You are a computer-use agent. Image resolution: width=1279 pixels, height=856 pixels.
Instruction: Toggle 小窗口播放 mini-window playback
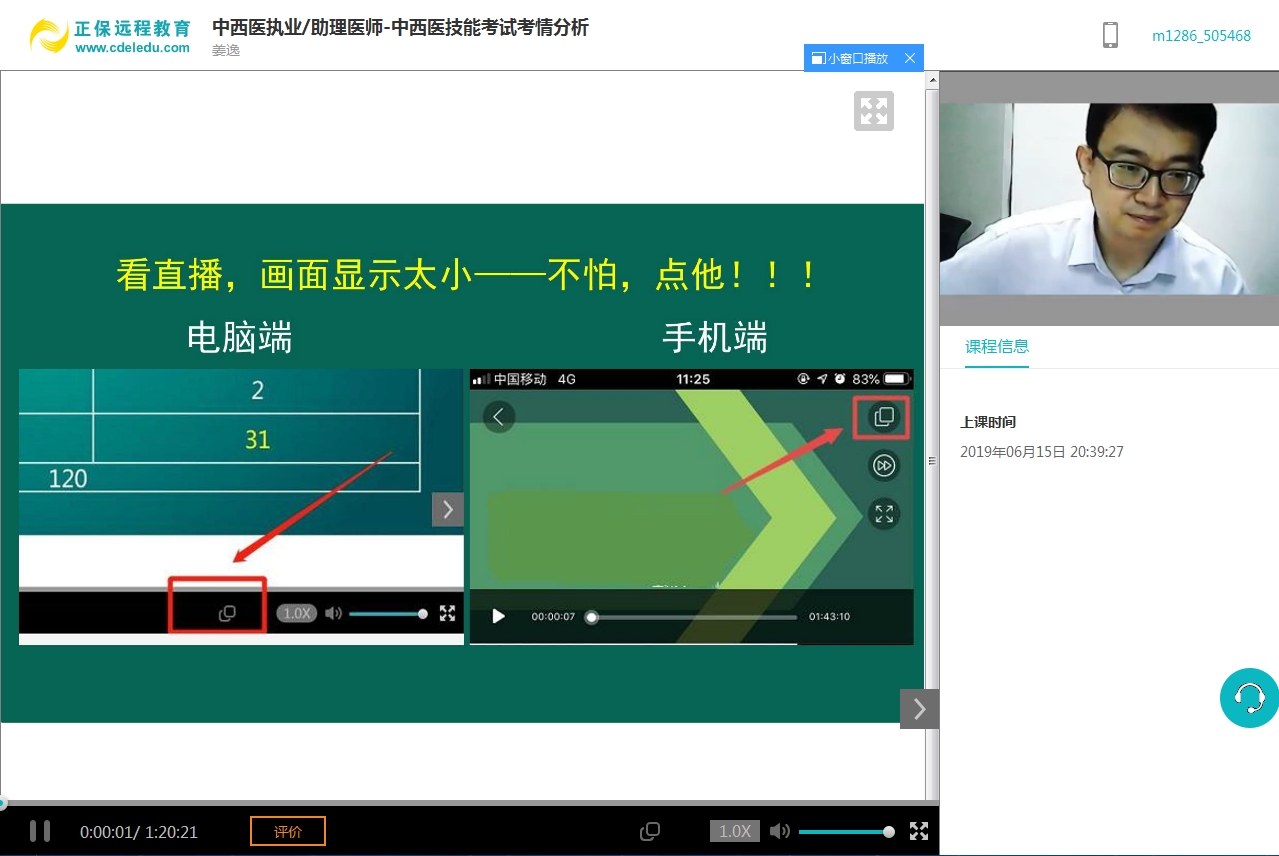[851, 58]
